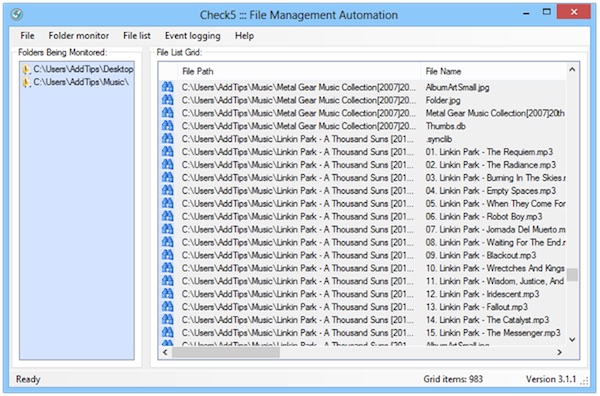Click file path cell of Thumbs.db row
Image resolution: width=600 pixels, height=396 pixels.
coord(298,126)
